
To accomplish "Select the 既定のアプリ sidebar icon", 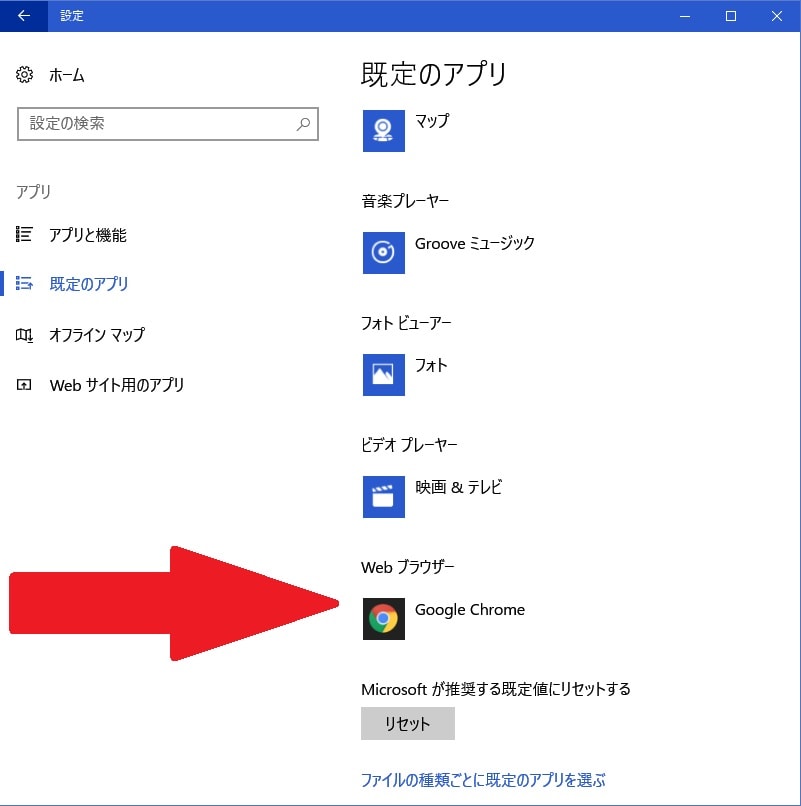I will tap(24, 283).
